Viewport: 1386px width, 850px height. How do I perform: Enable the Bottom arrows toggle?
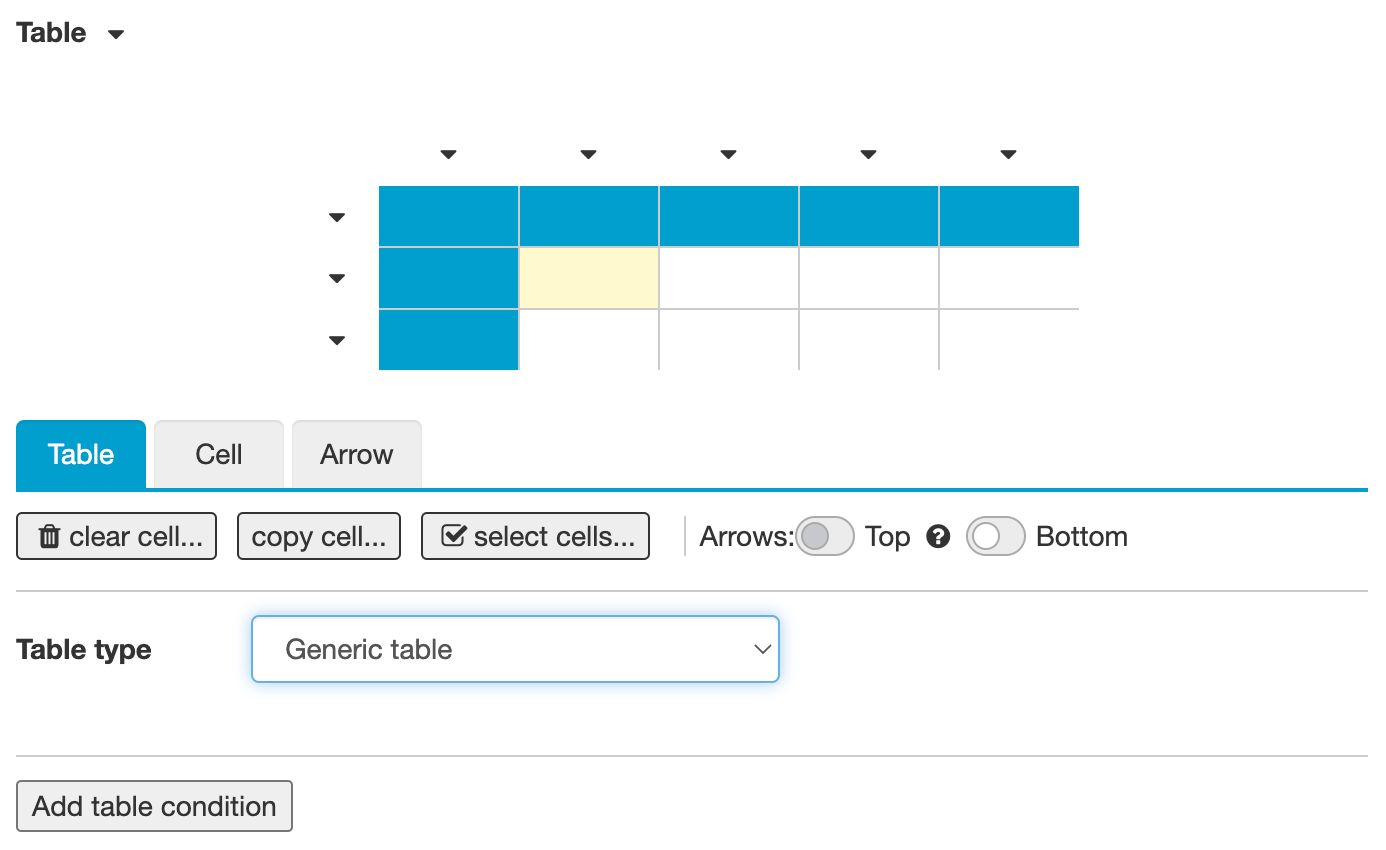[996, 536]
